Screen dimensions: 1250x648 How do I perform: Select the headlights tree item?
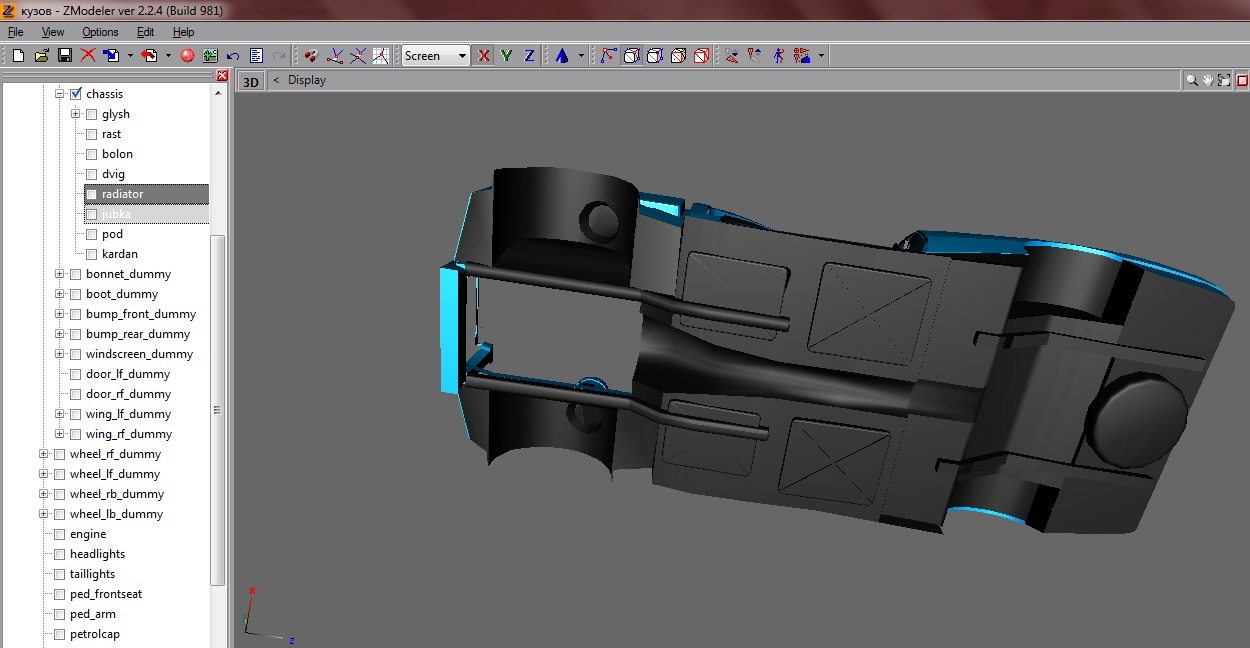pos(97,554)
